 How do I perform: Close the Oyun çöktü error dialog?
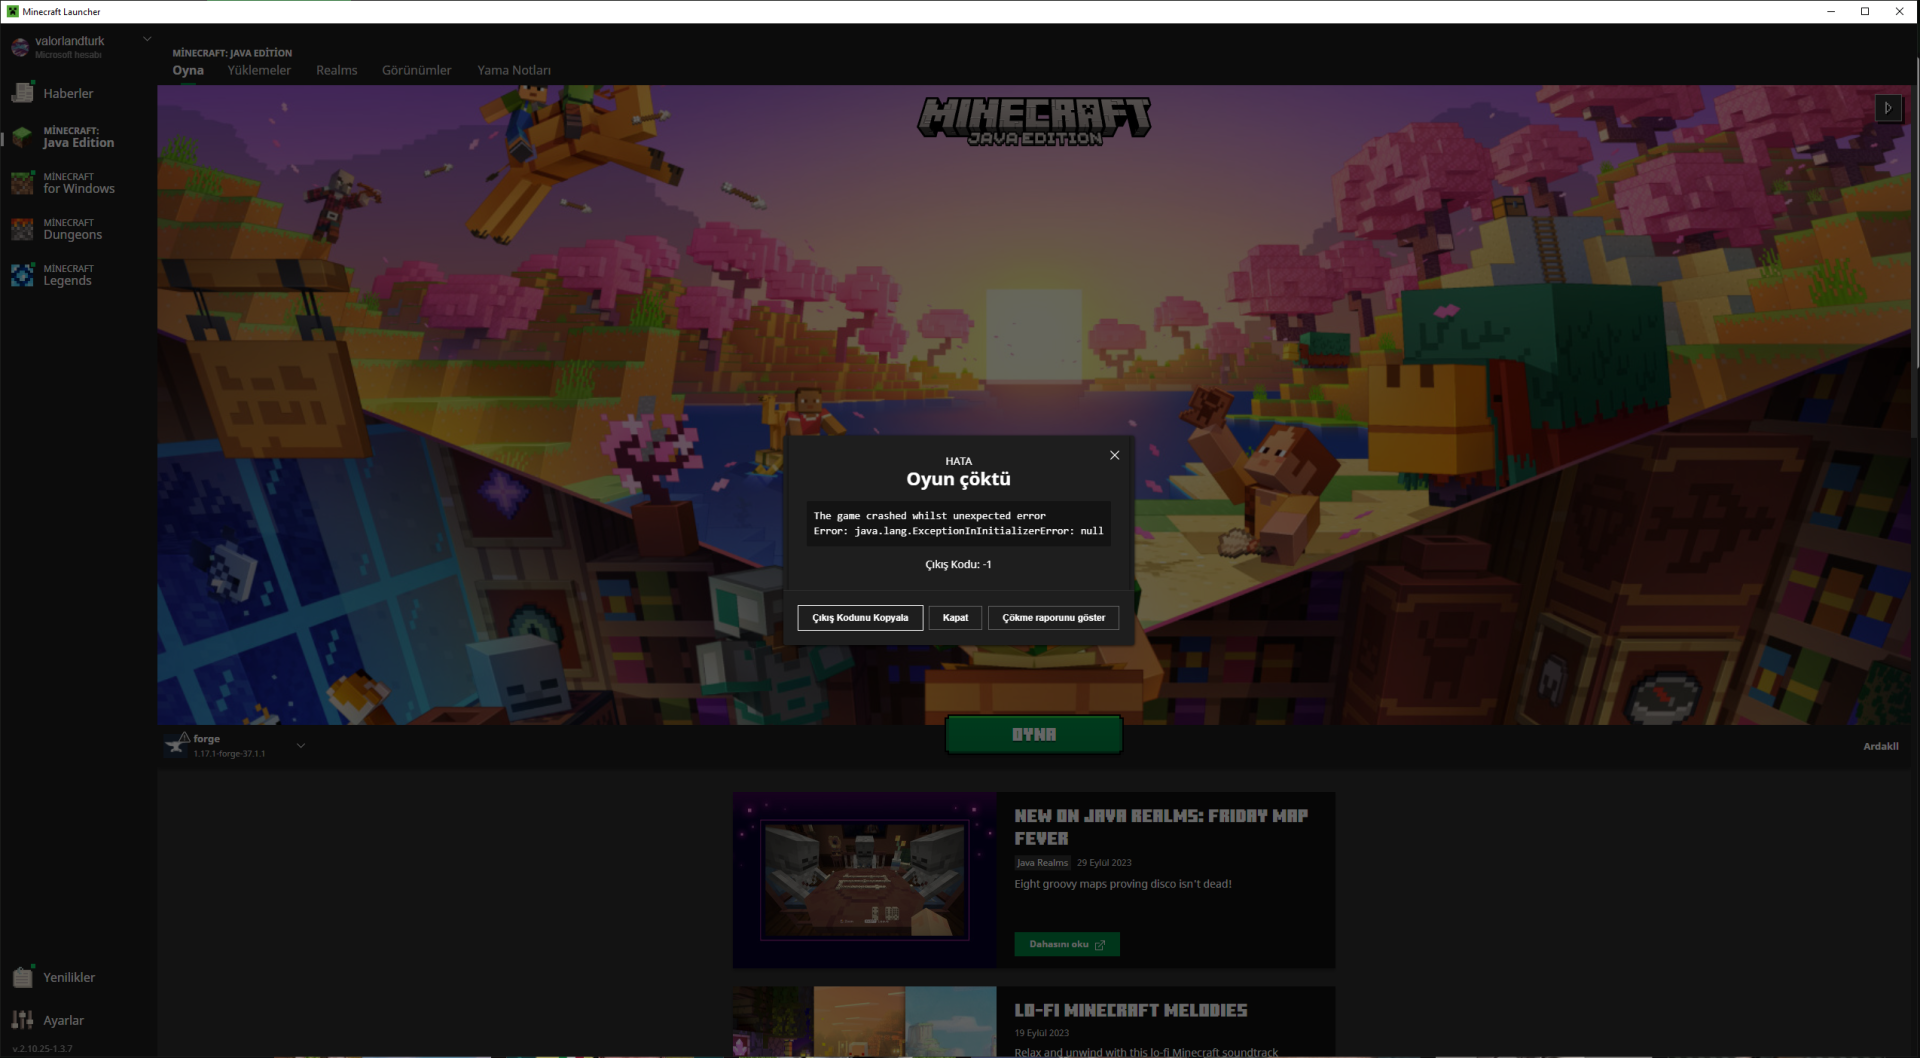click(1114, 455)
